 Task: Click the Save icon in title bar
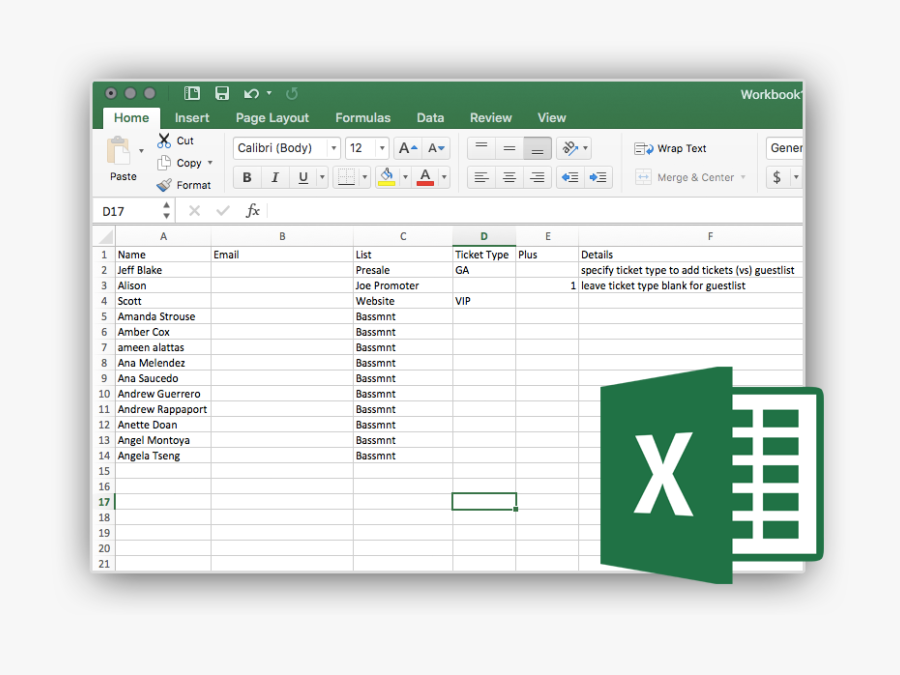point(222,93)
